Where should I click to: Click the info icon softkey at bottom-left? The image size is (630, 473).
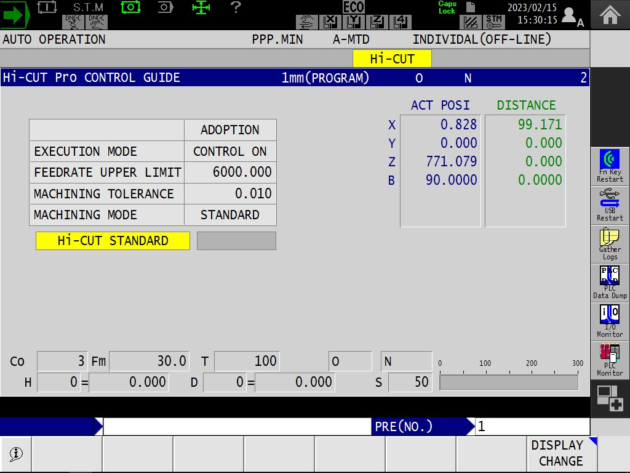(17, 453)
